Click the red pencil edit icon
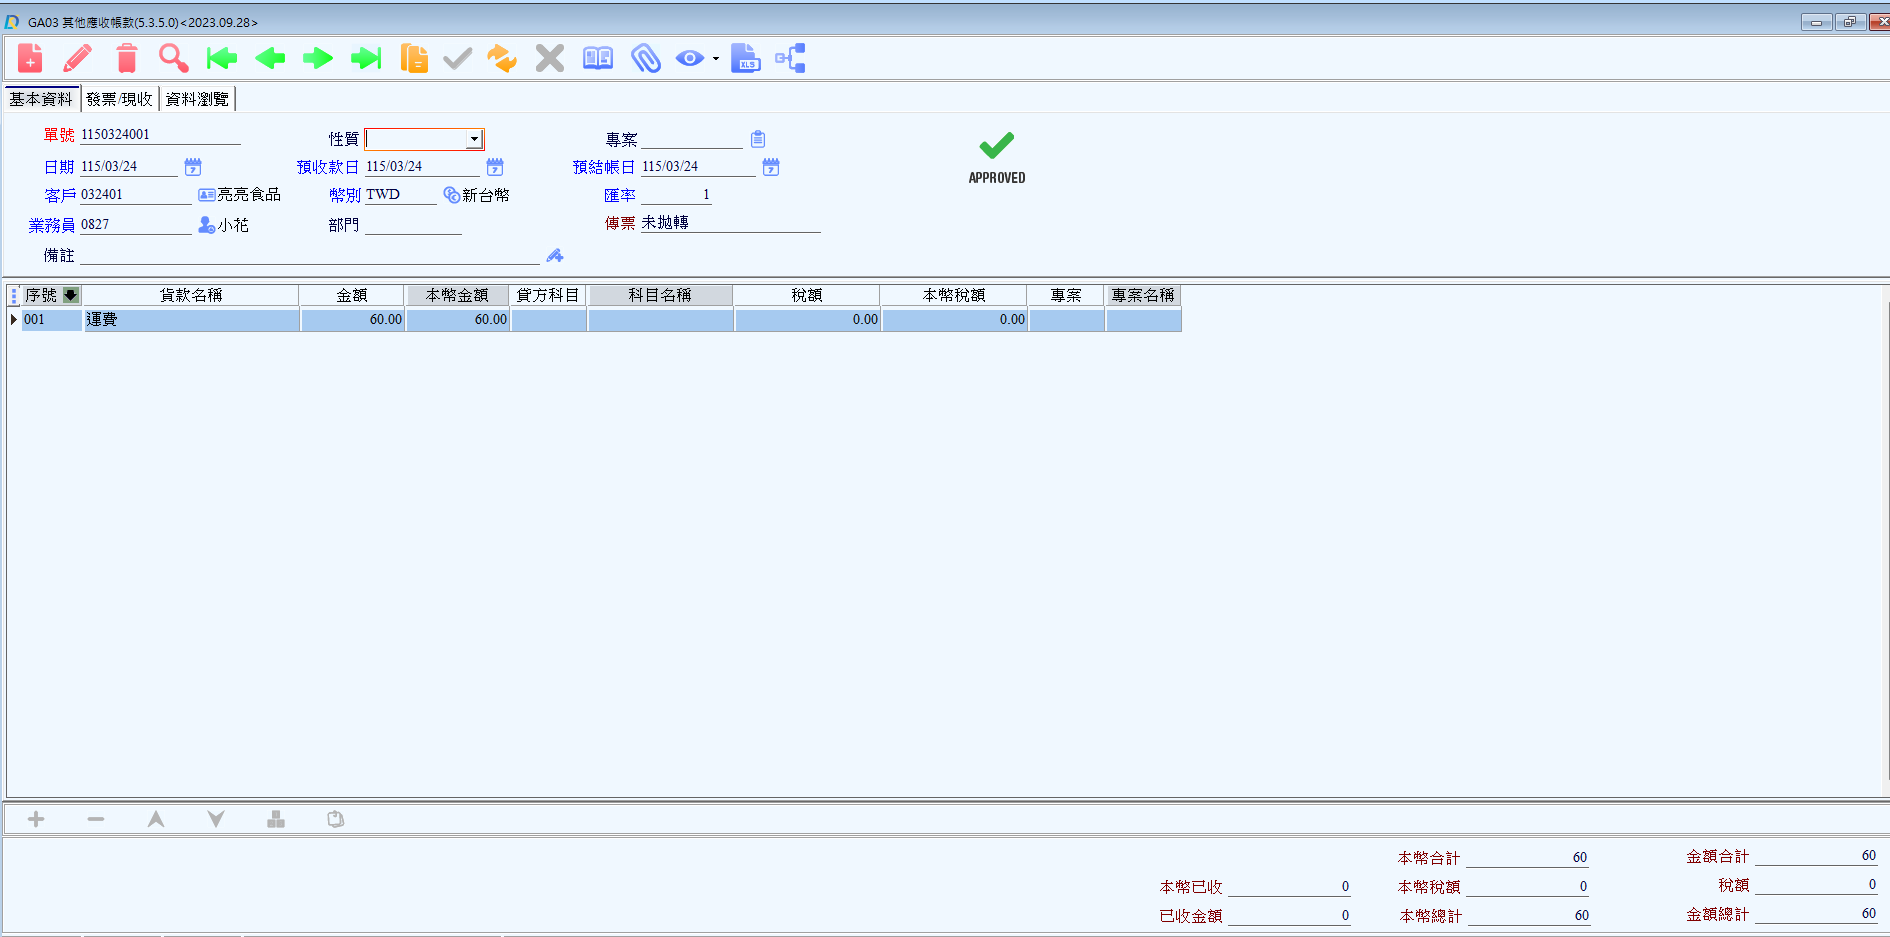The height and width of the screenshot is (937, 1890). pos(78,59)
